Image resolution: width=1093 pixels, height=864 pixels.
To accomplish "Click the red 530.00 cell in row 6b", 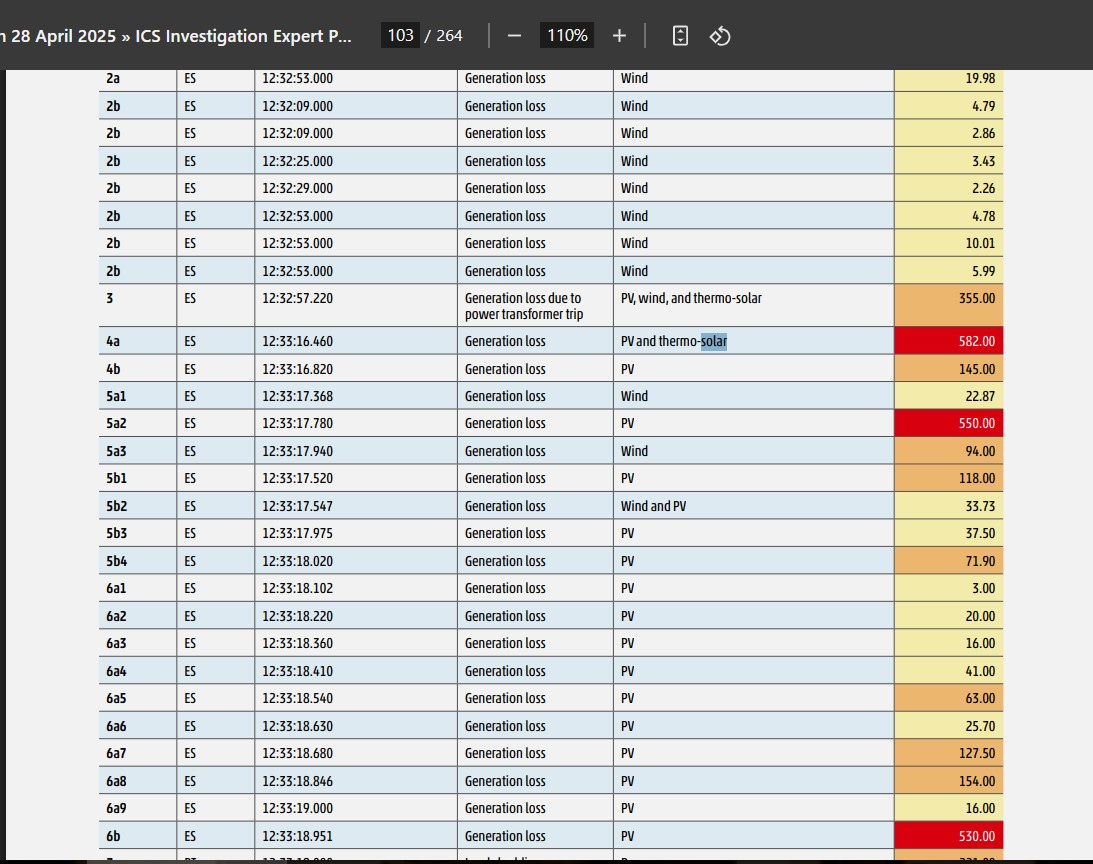I will point(949,835).
